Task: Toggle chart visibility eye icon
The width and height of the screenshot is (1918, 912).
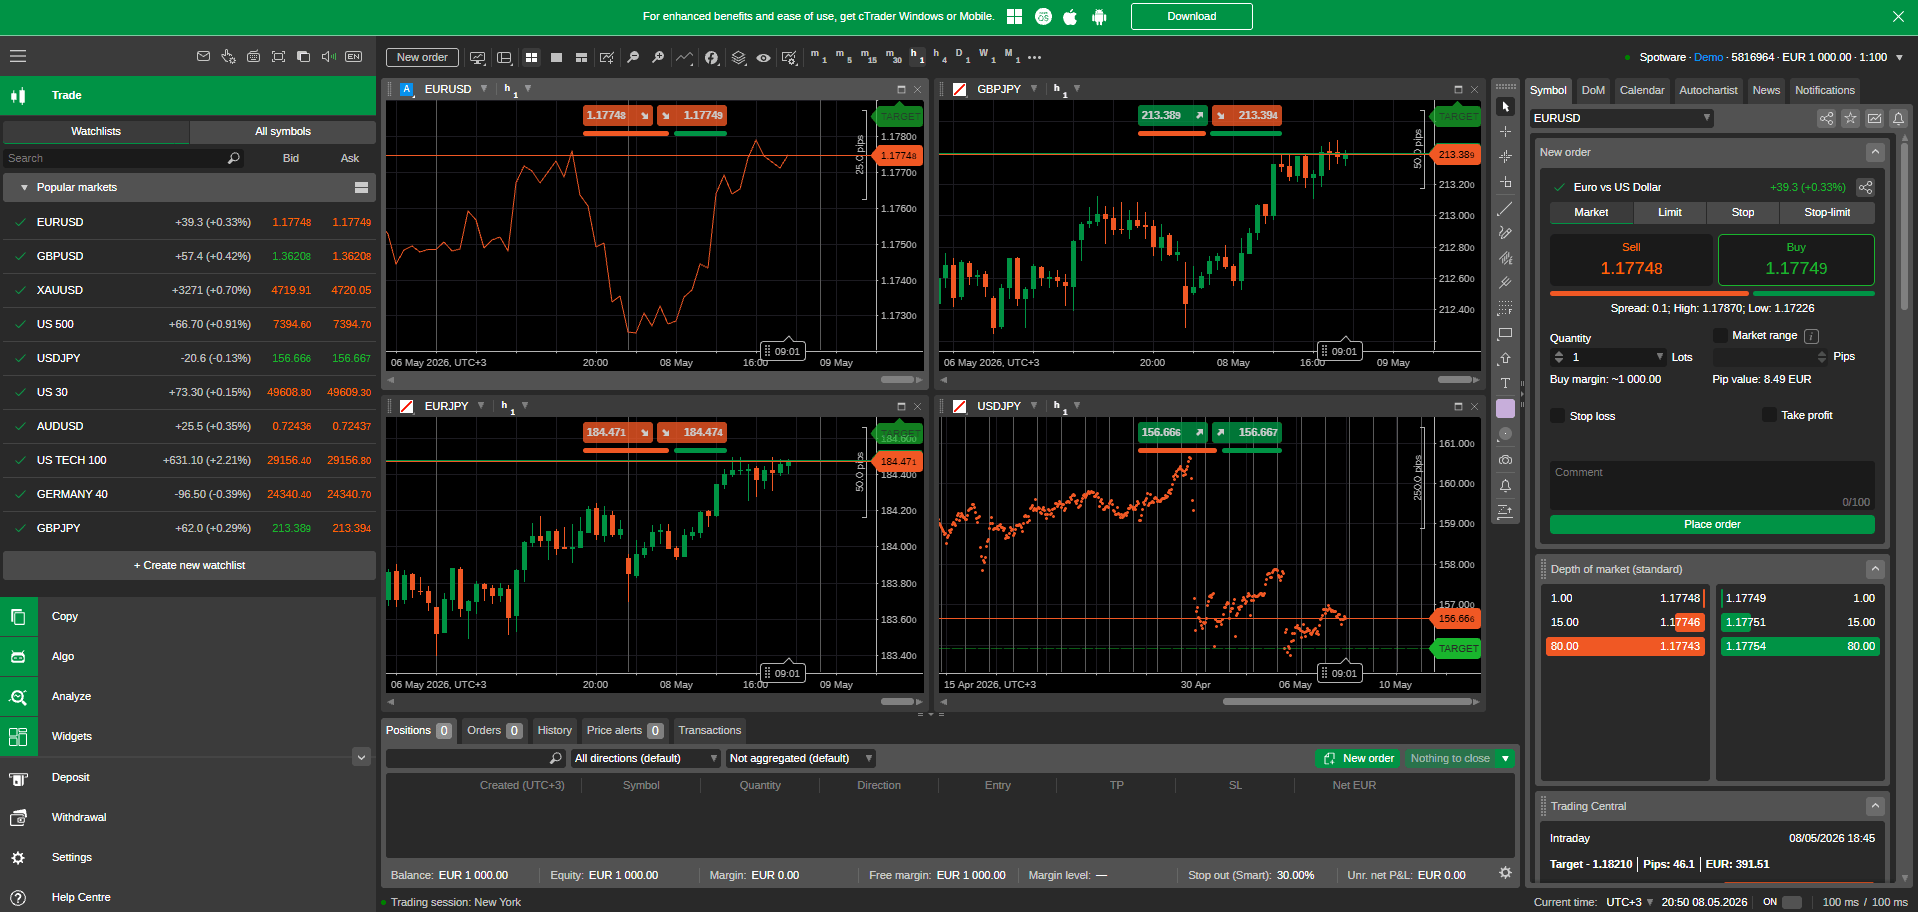Action: (763, 57)
